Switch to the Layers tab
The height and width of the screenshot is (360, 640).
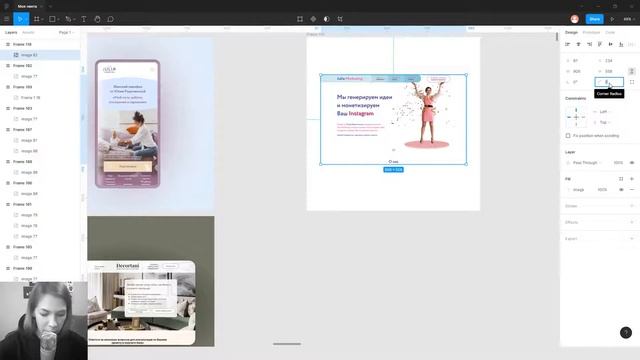pos(11,32)
